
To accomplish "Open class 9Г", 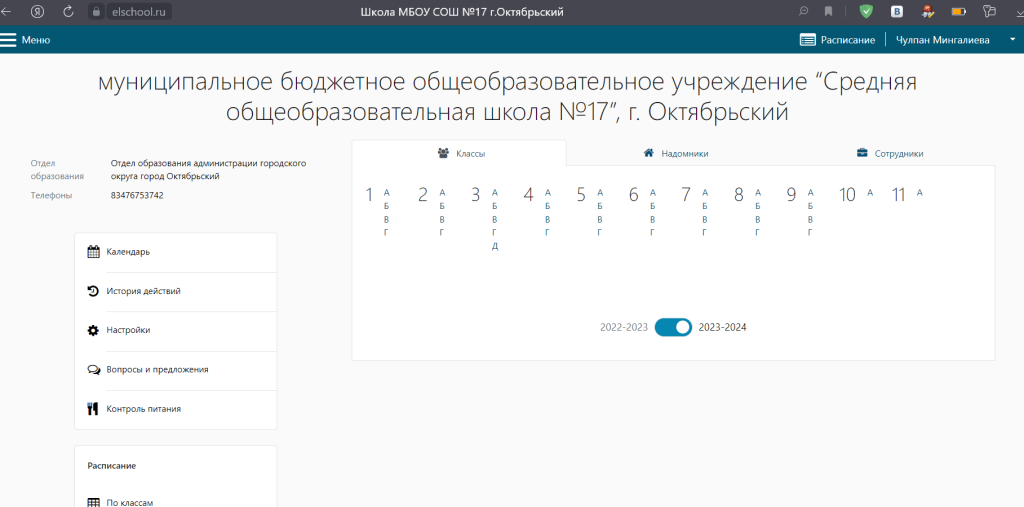I will tap(810, 233).
